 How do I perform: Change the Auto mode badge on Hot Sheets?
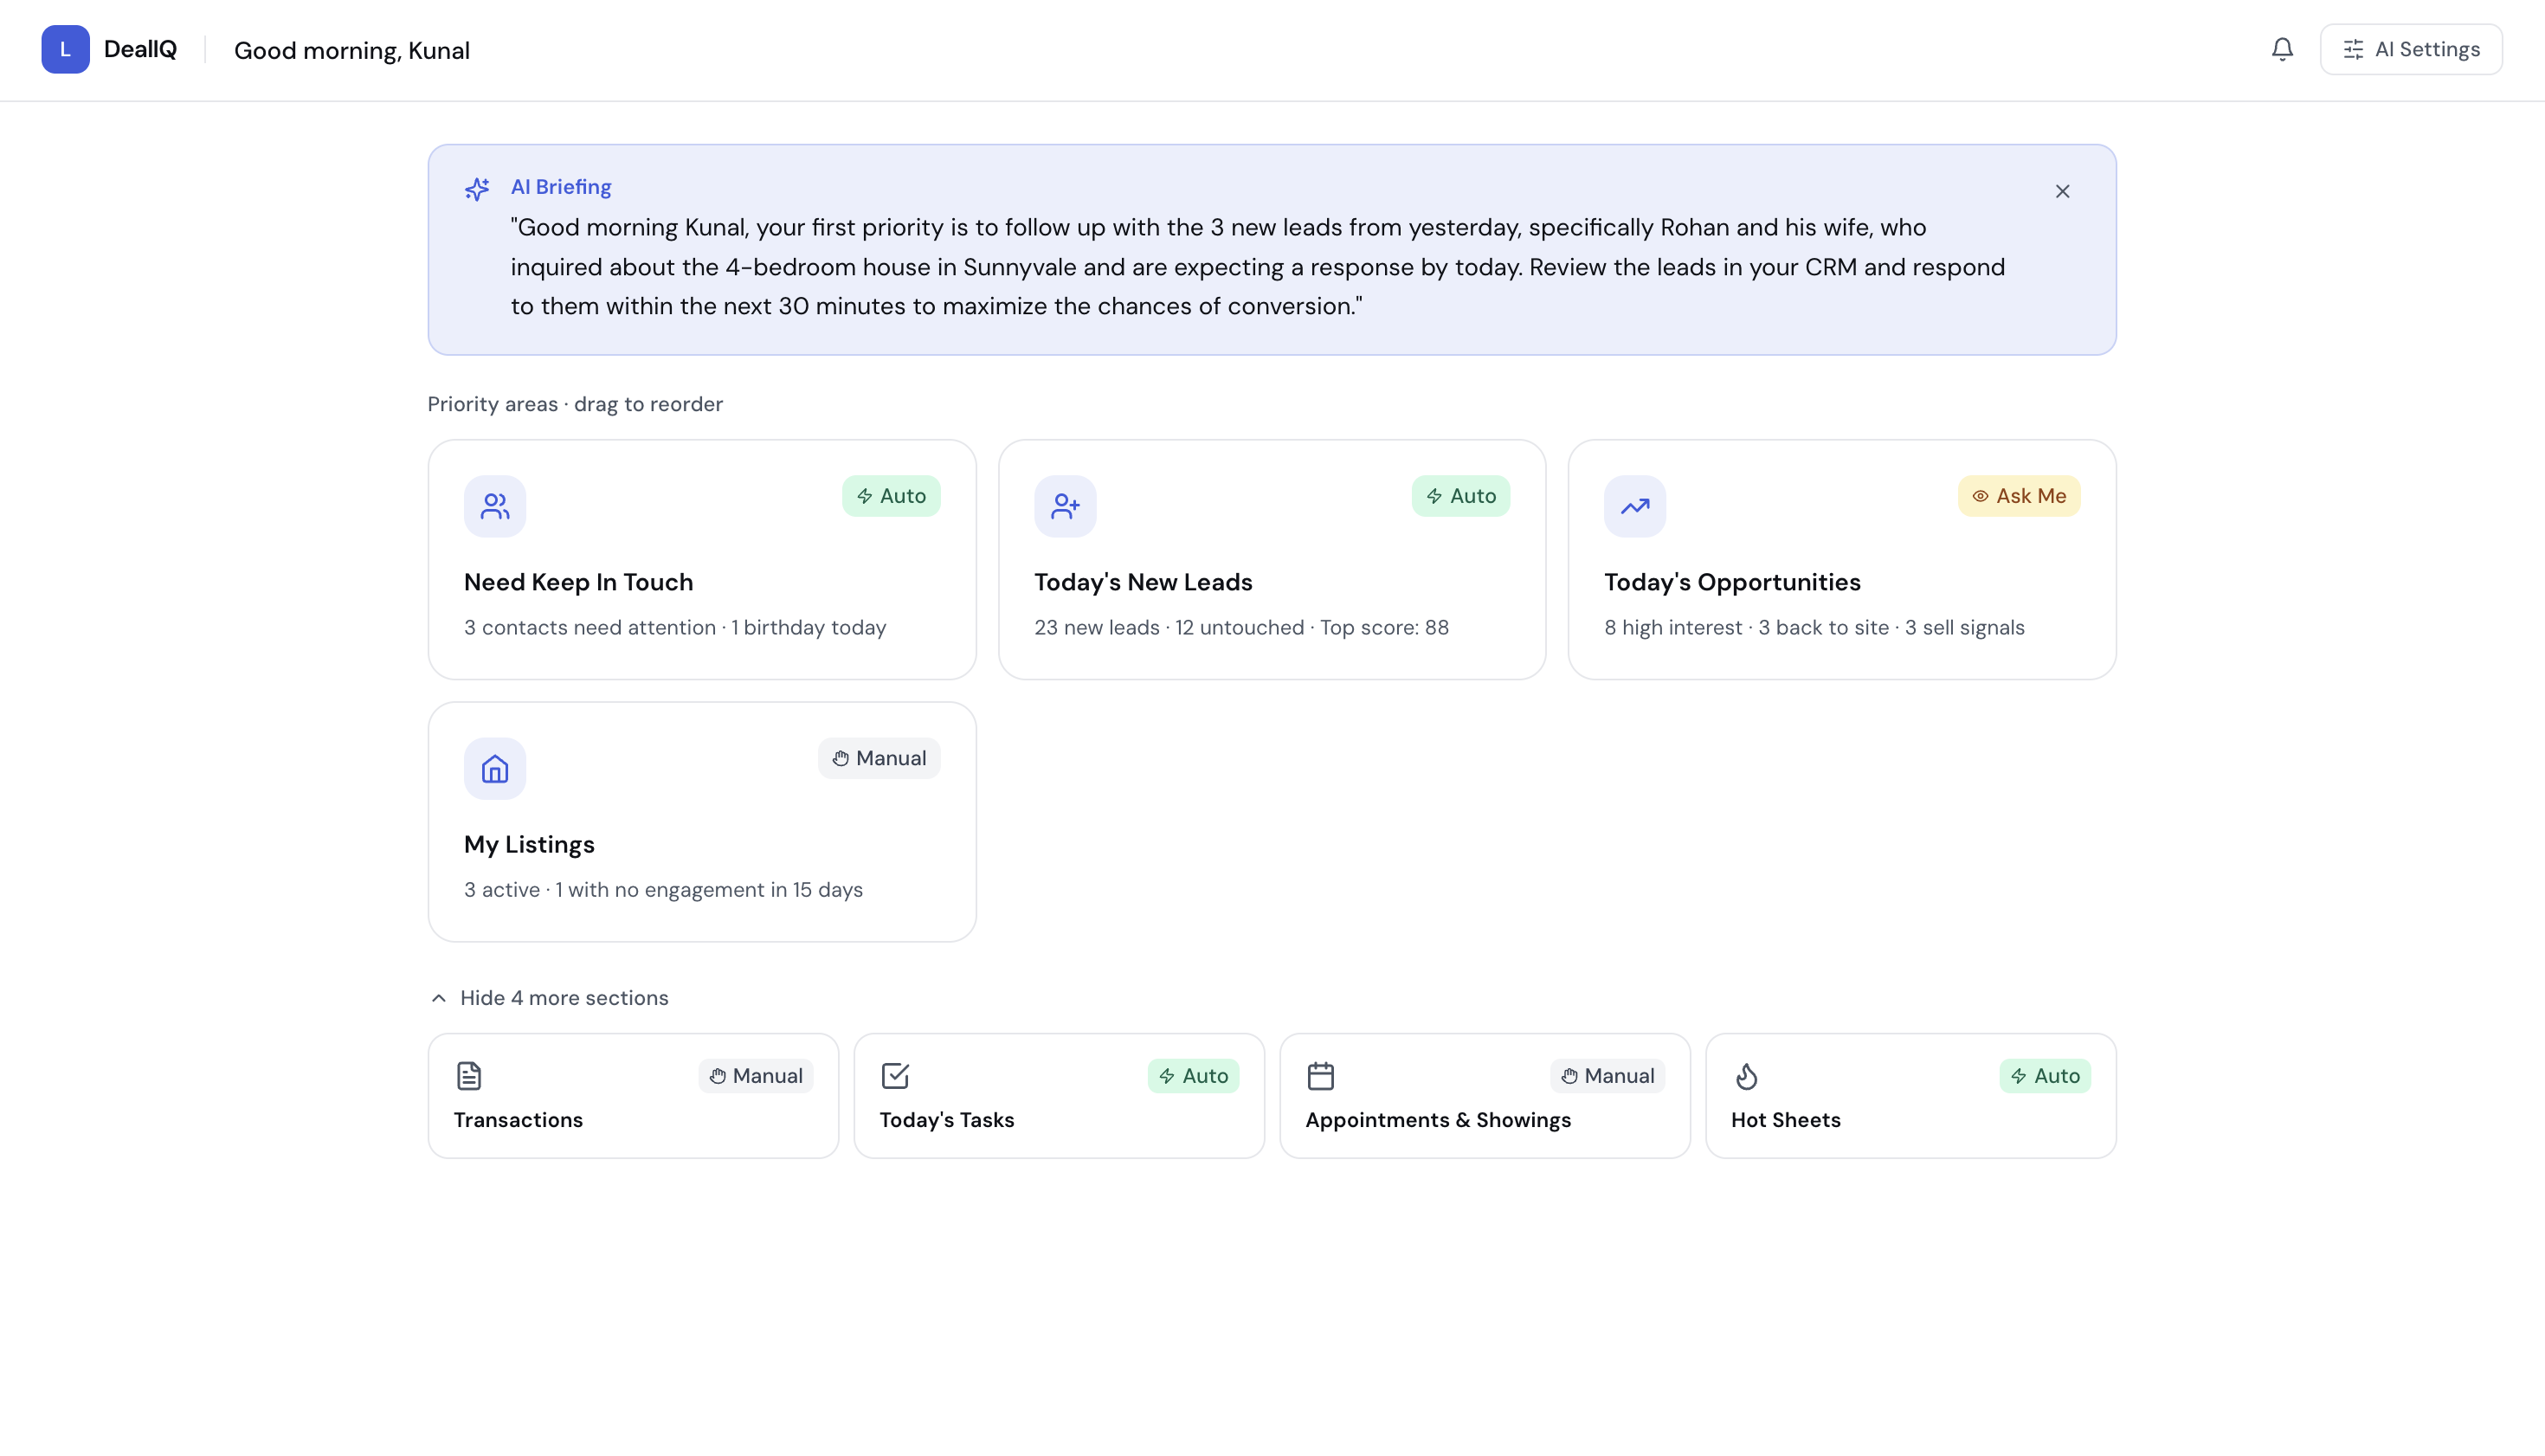(x=2045, y=1076)
